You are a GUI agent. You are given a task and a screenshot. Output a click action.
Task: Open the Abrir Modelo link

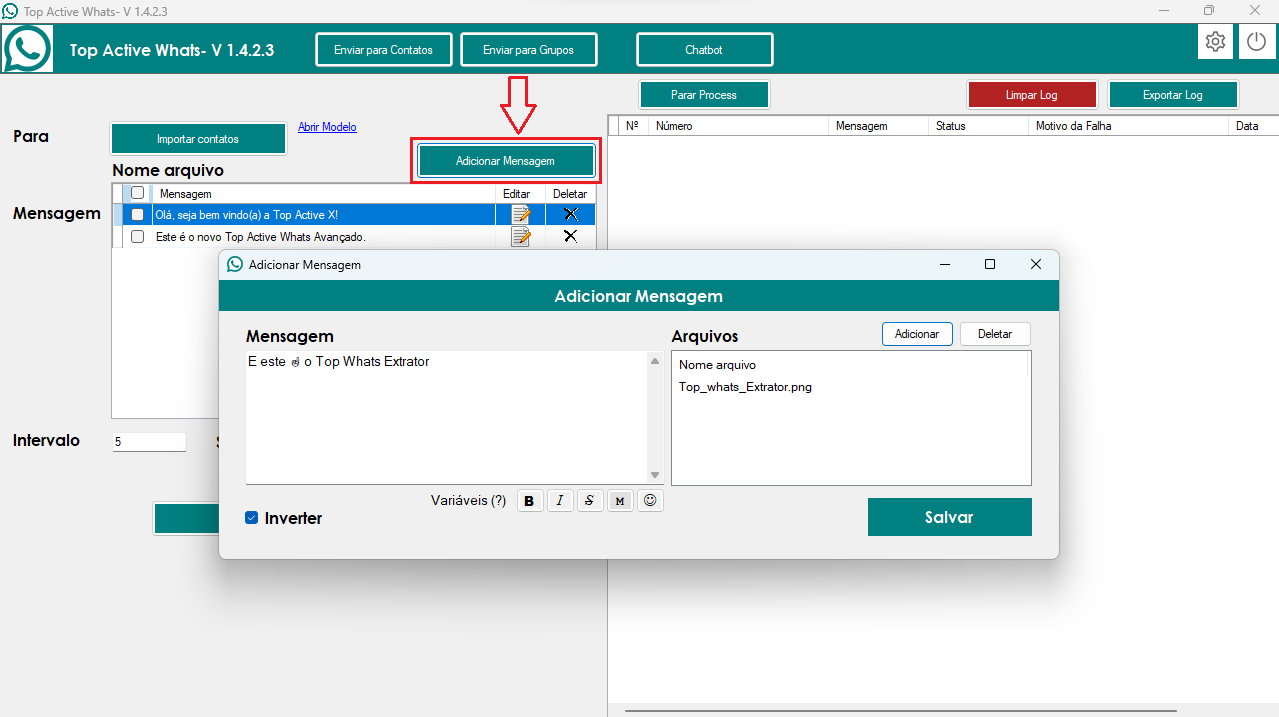tap(327, 127)
